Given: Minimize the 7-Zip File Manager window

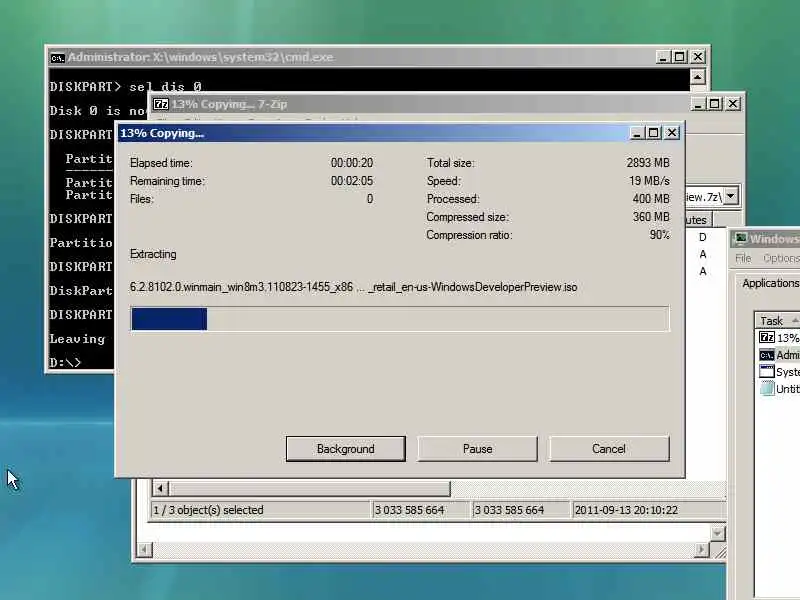Looking at the screenshot, I should tap(697, 104).
